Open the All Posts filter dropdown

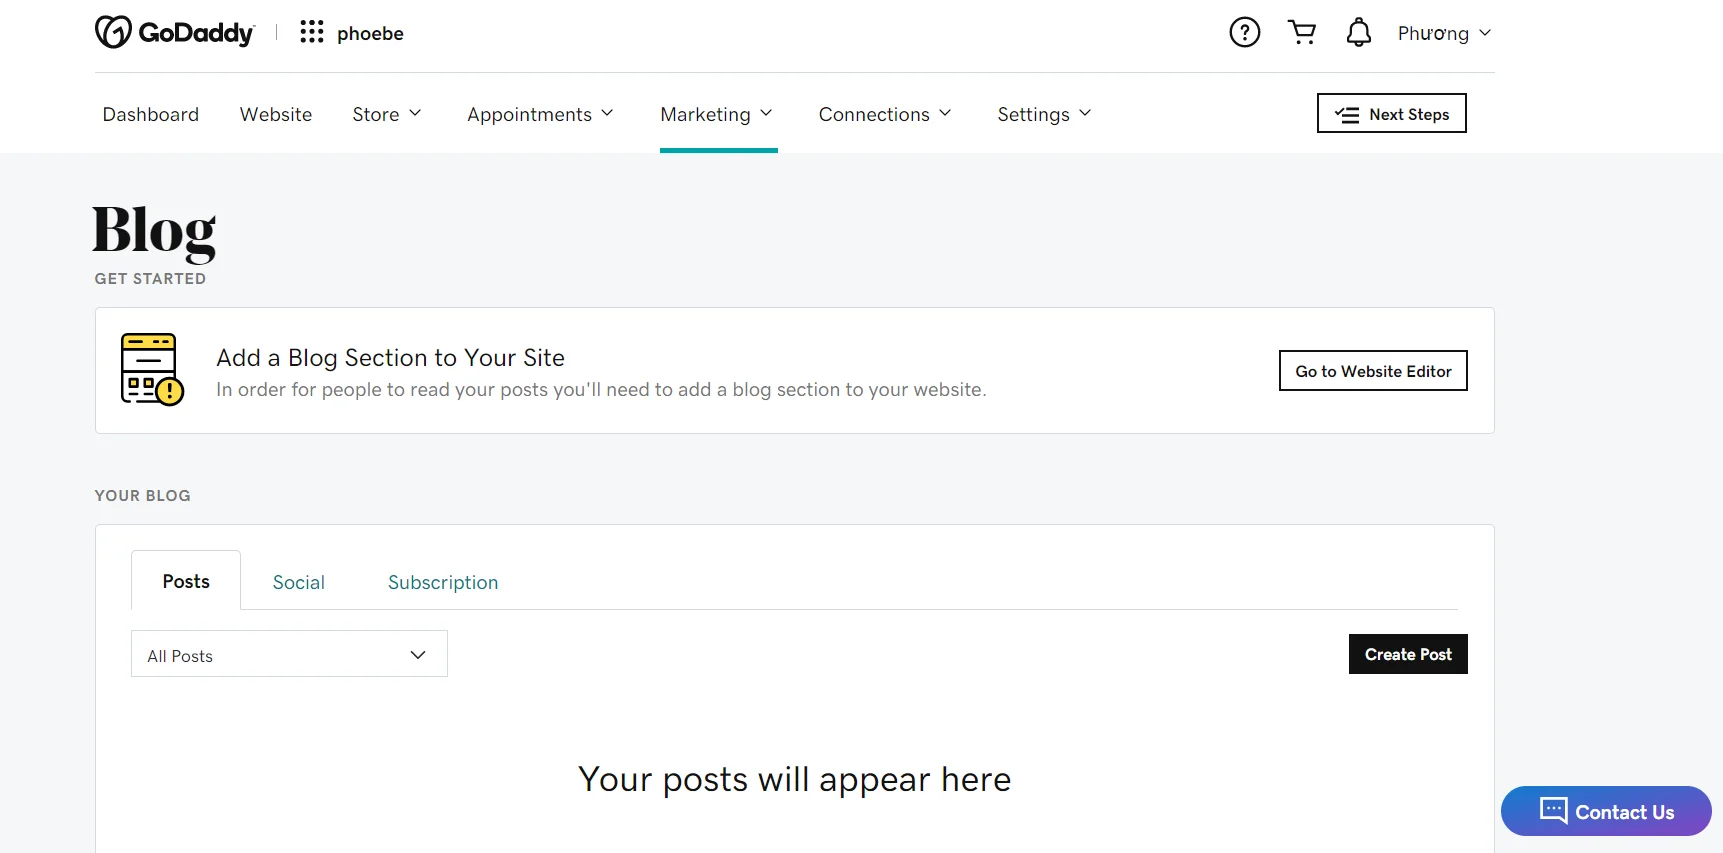tap(288, 654)
